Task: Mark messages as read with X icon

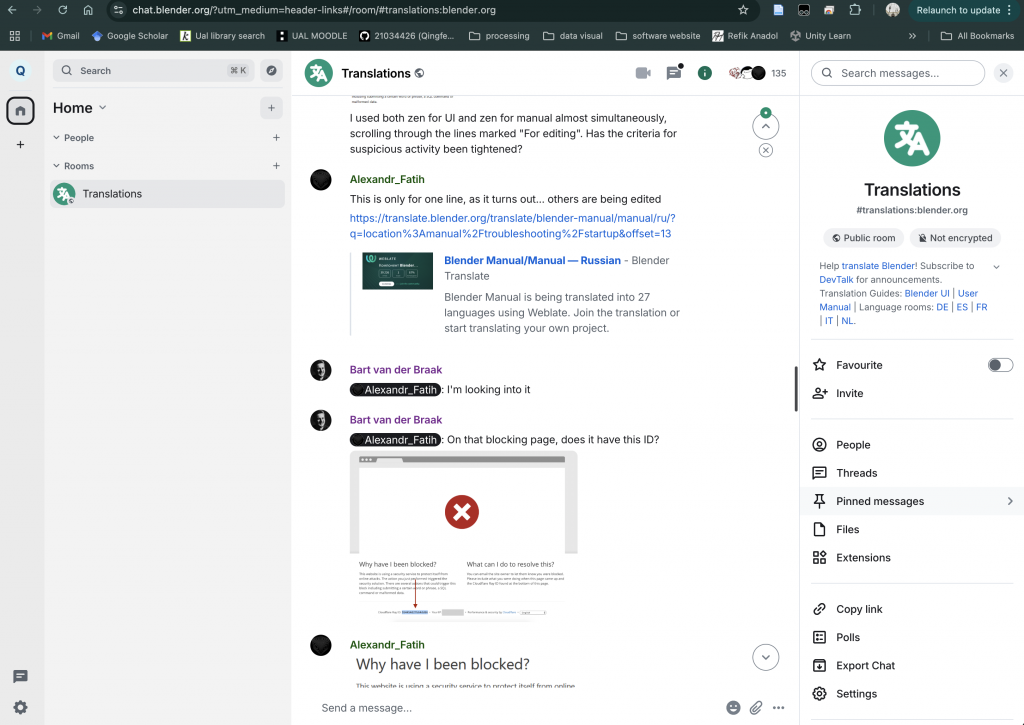Action: pyautogui.click(x=766, y=150)
